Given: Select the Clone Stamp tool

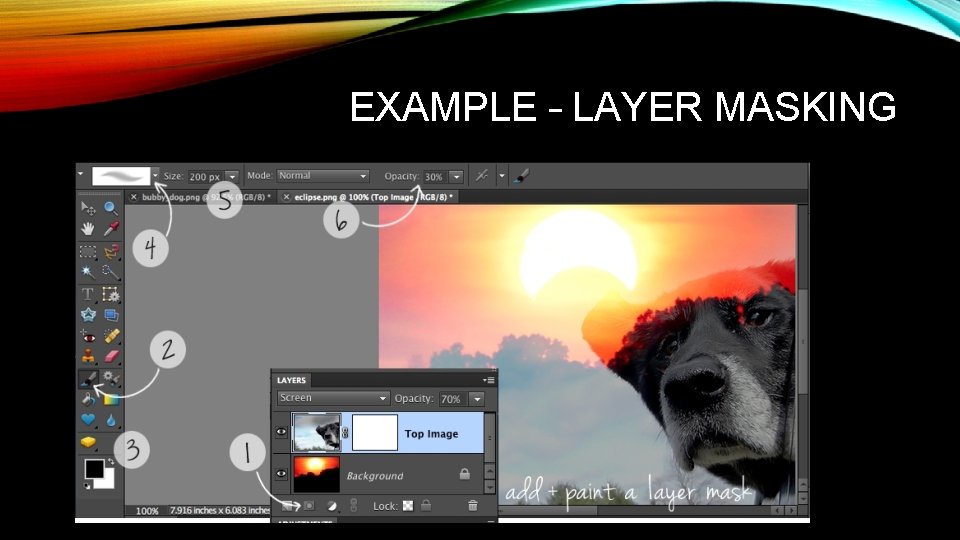Looking at the screenshot, I should (x=88, y=356).
